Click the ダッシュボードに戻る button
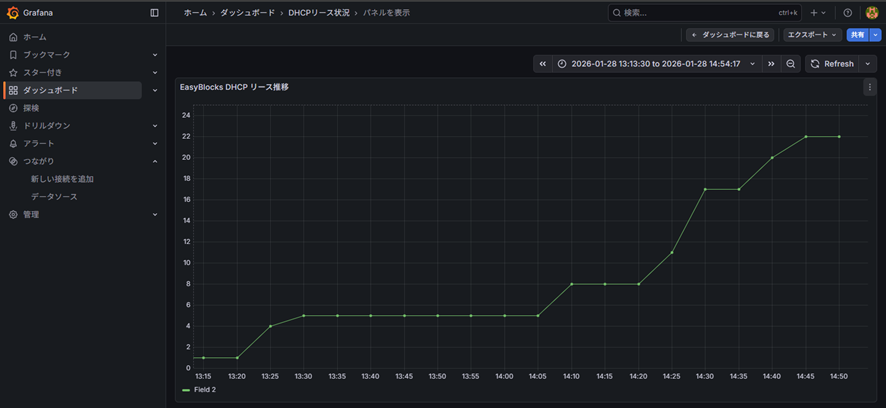 731,35
